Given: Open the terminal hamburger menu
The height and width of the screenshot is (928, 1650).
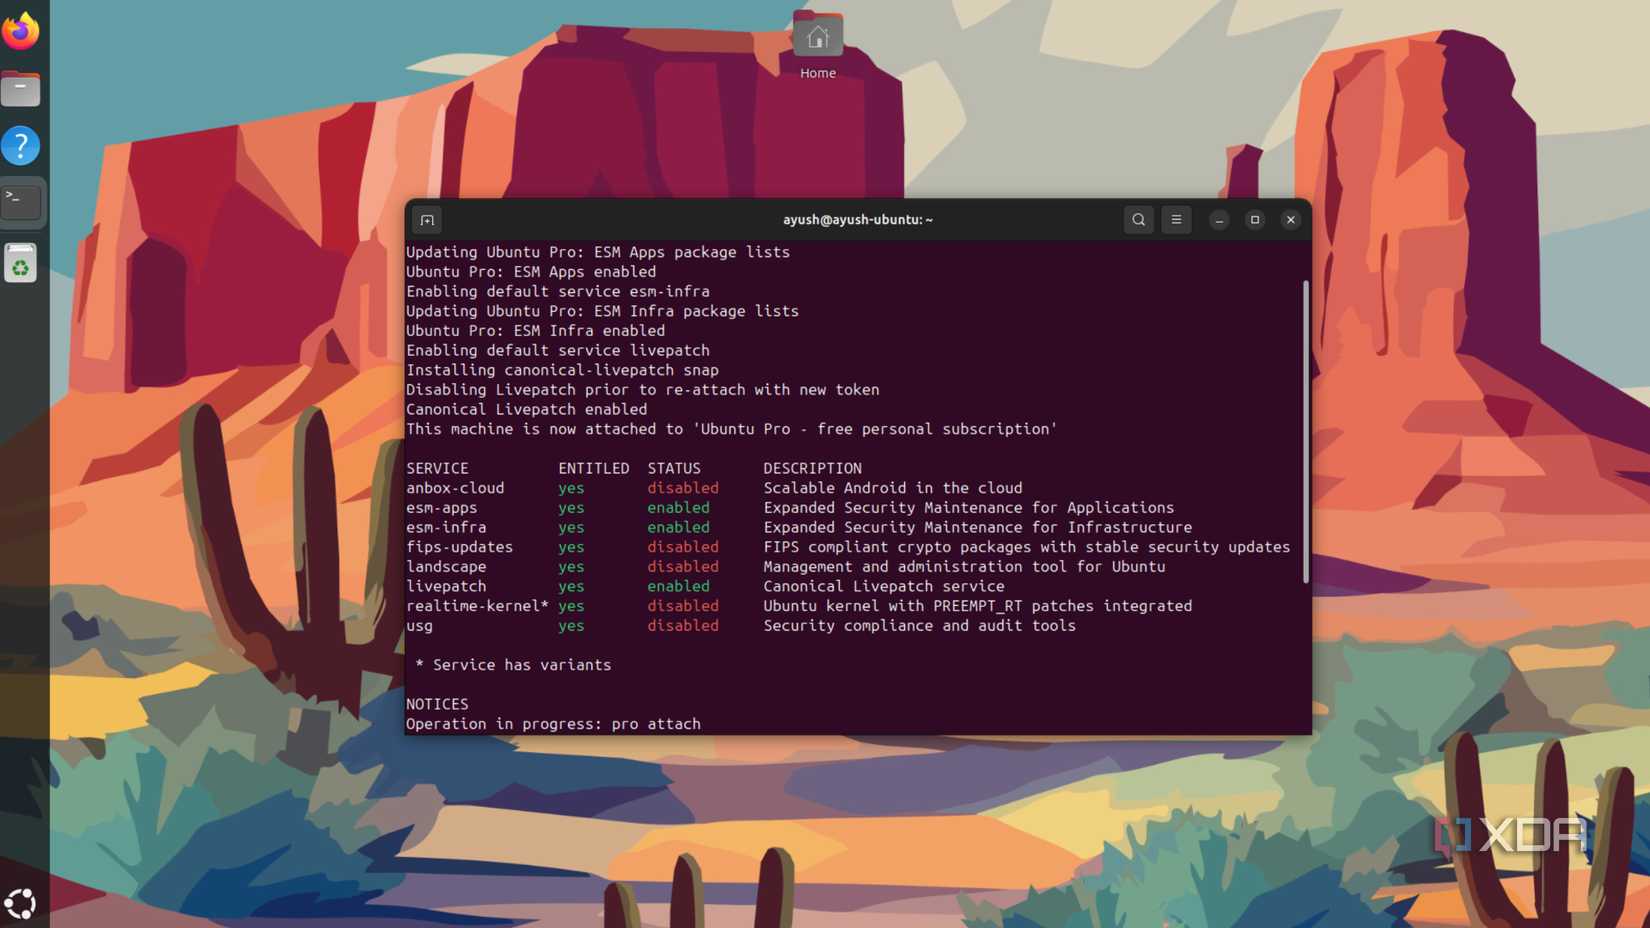Looking at the screenshot, I should [x=1176, y=219].
